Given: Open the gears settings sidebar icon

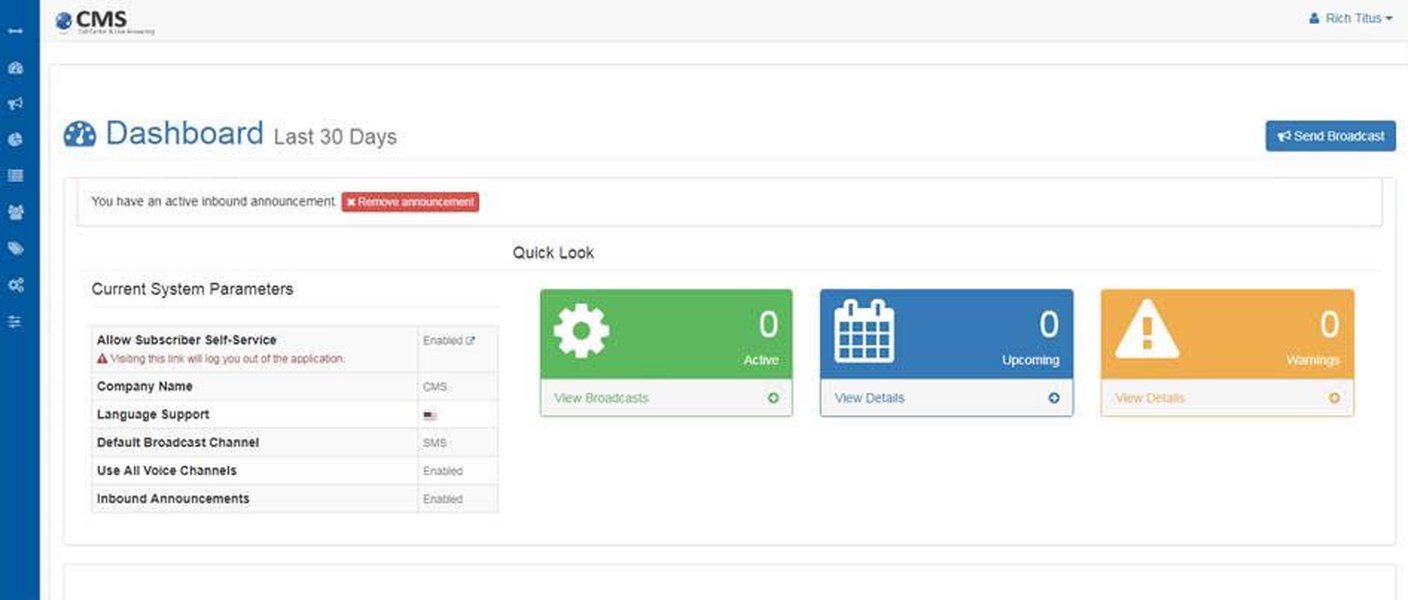Looking at the screenshot, I should (x=15, y=285).
